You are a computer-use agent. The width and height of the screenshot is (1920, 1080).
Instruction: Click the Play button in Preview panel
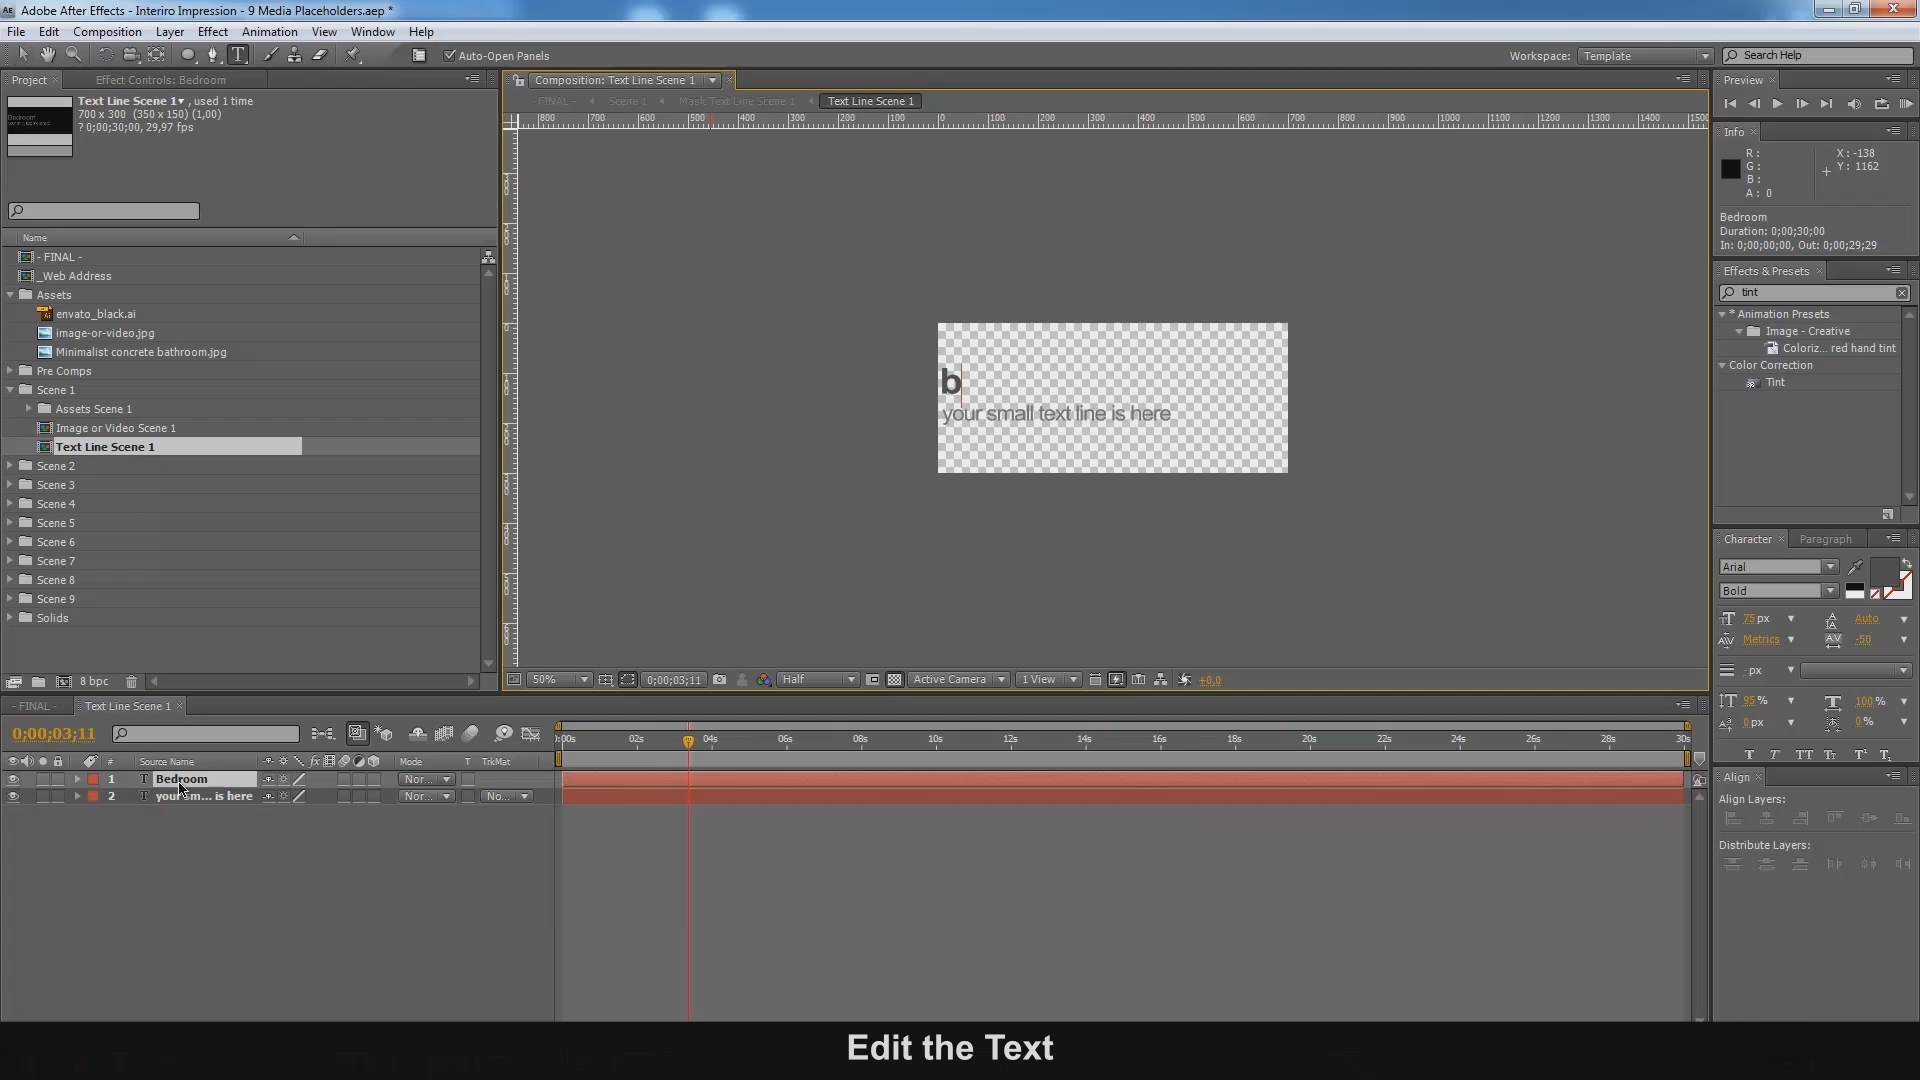[x=1777, y=104]
